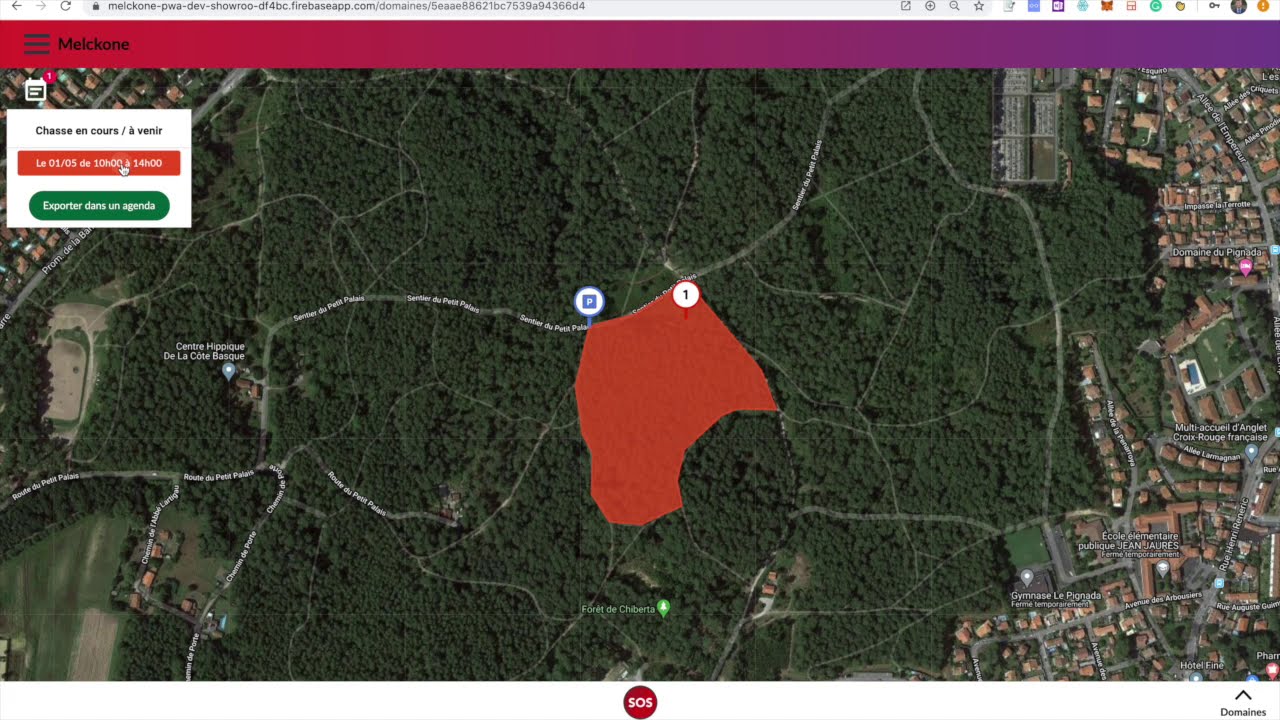Image resolution: width=1280 pixels, height=720 pixels.
Task: Bookmark page with the star icon
Action: pyautogui.click(x=979, y=6)
